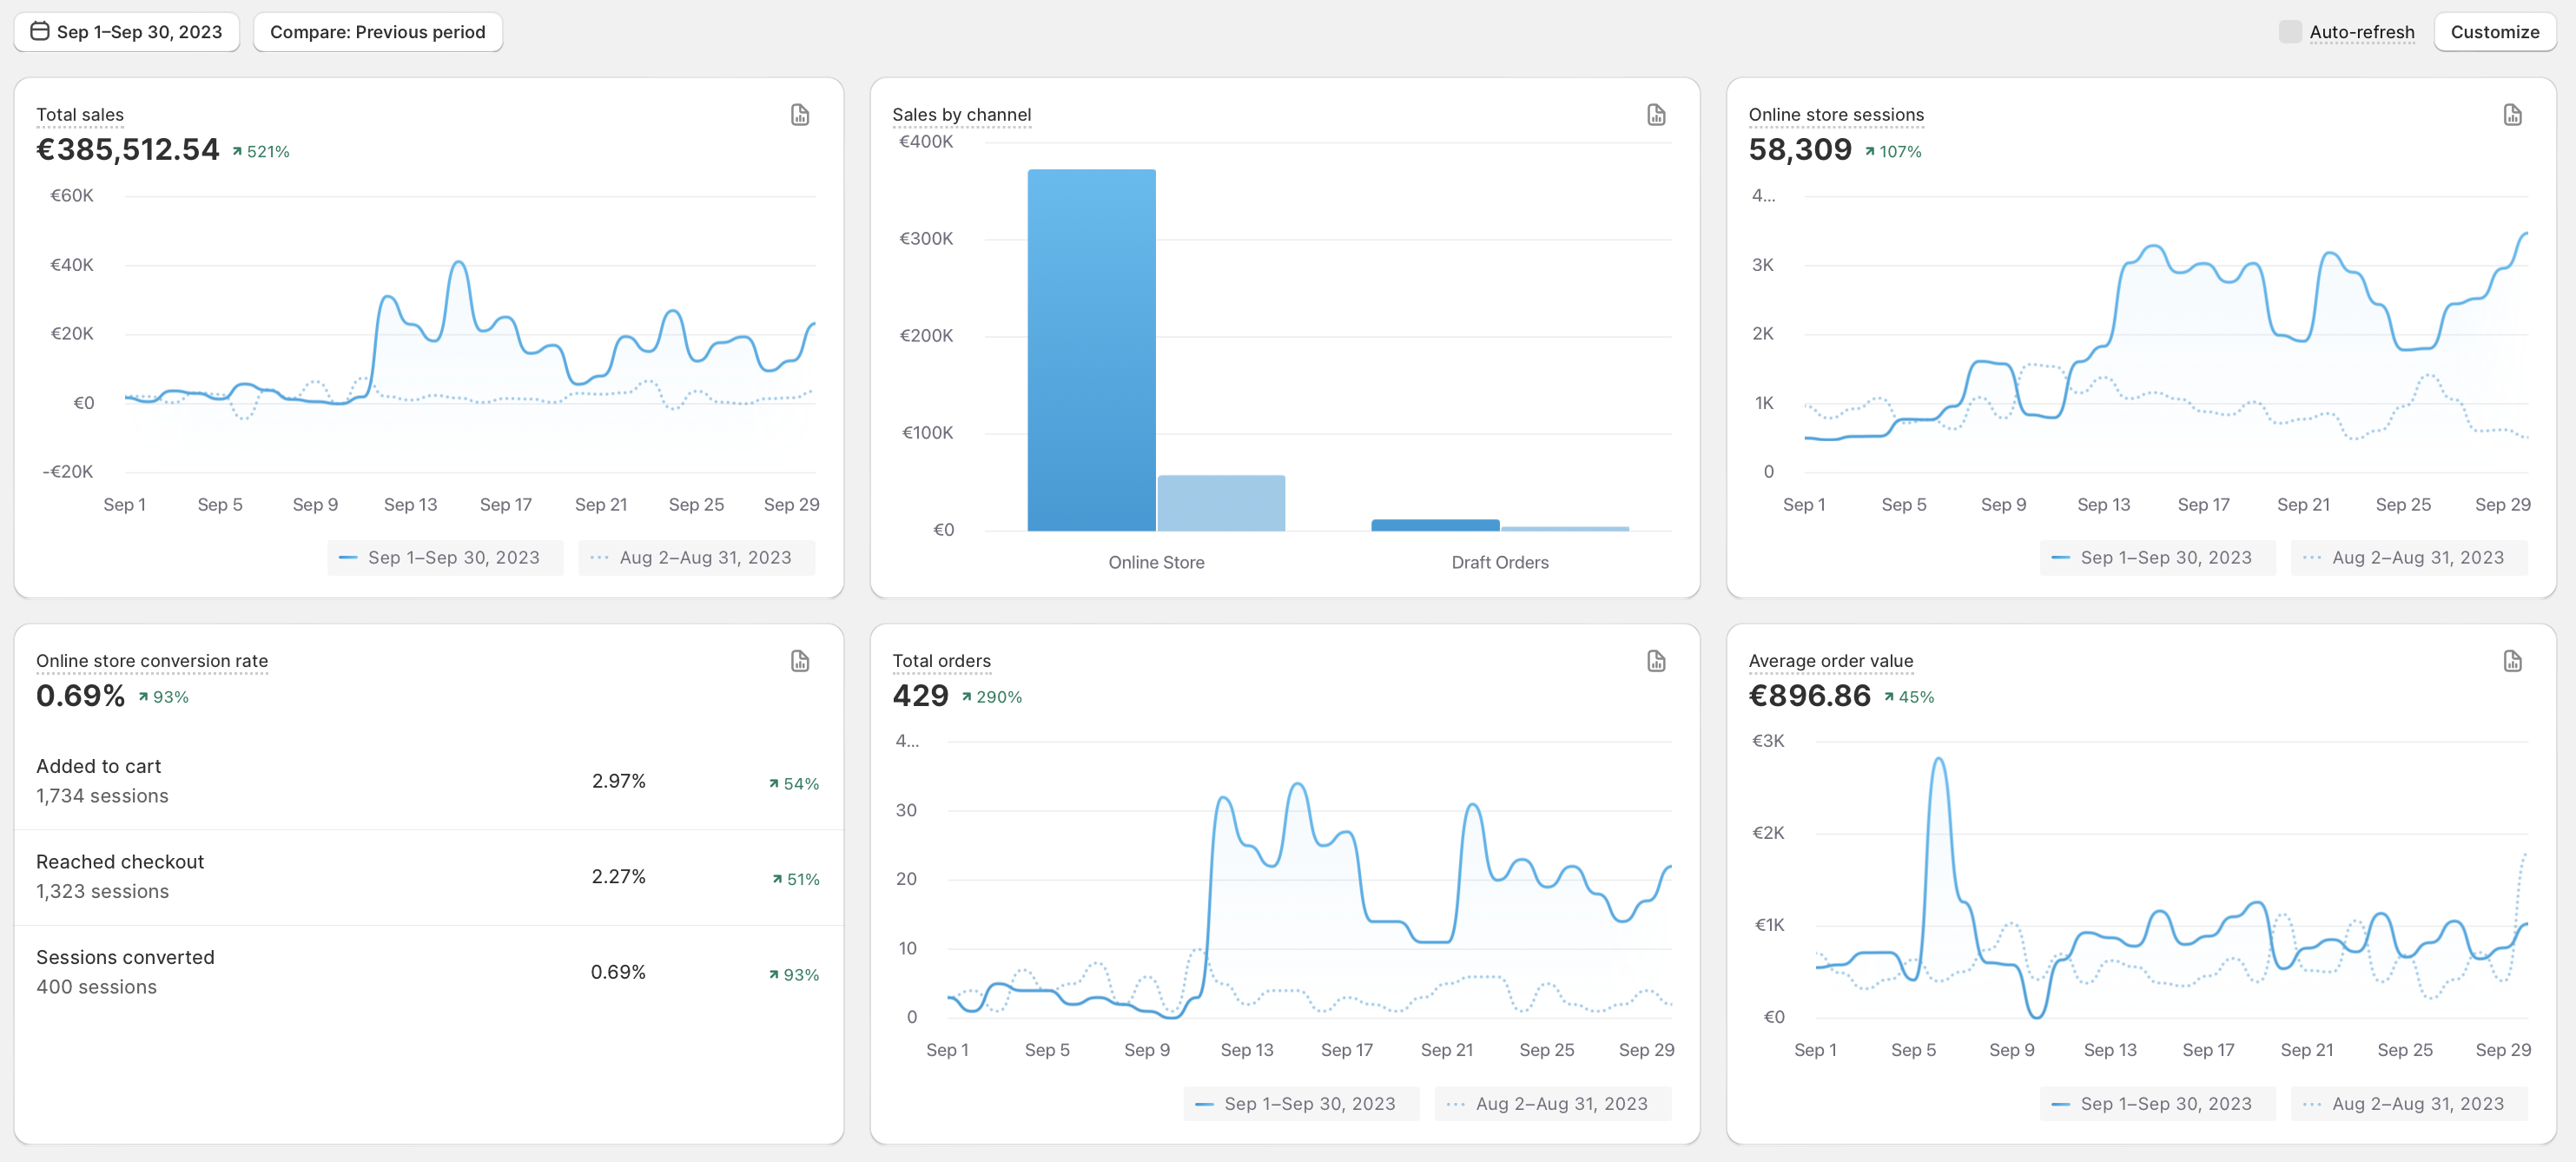Screen dimensions: 2576x1162
Task: Click the 51% reached checkout change
Action: (796, 880)
